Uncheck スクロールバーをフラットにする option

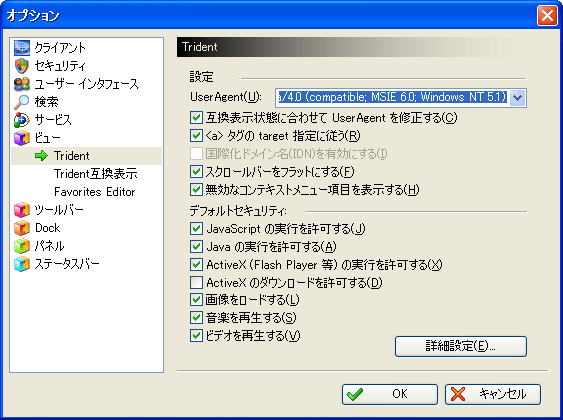tap(196, 171)
